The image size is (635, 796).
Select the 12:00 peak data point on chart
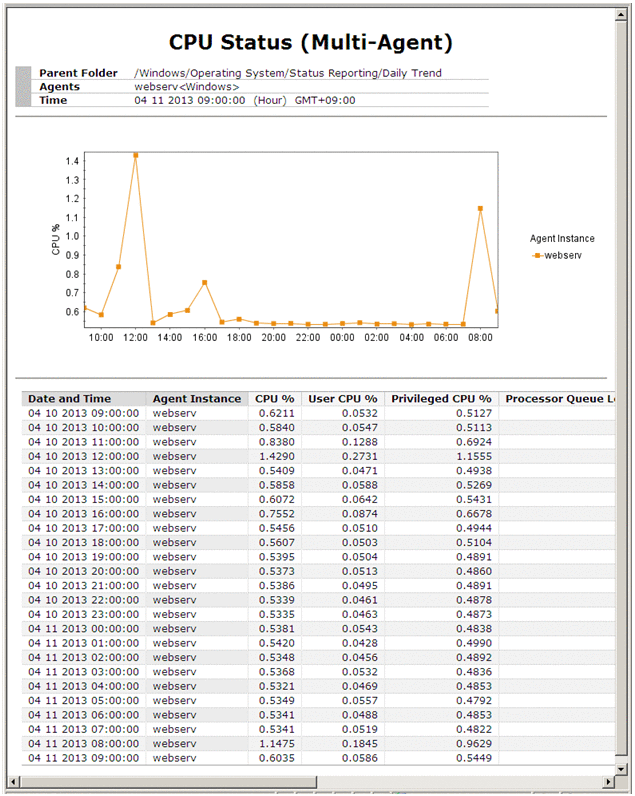[135, 156]
